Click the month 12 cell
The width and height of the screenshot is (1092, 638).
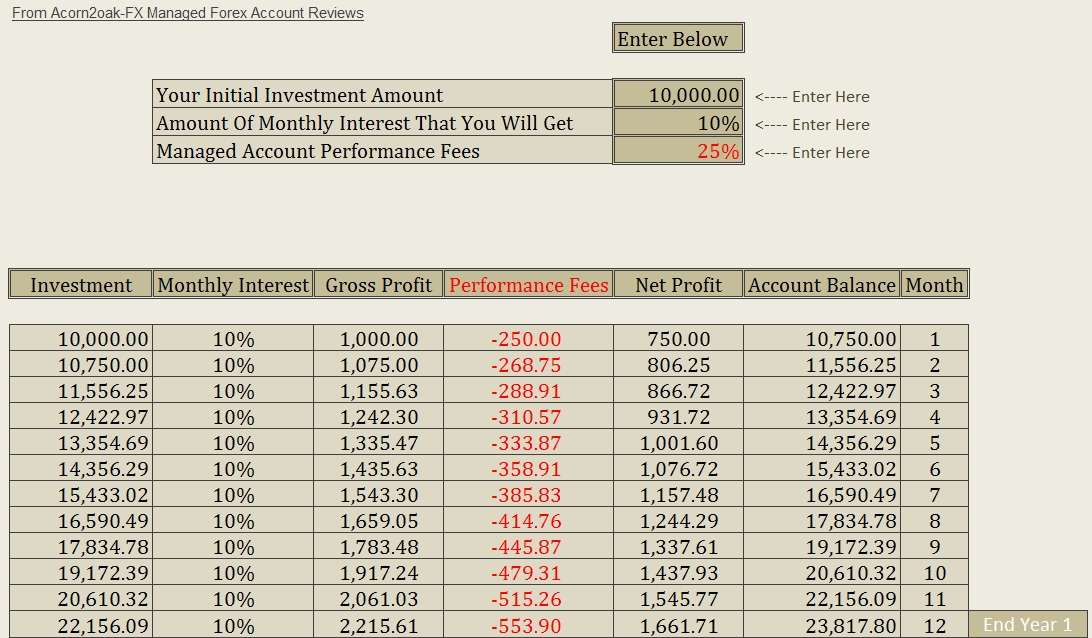click(935, 625)
